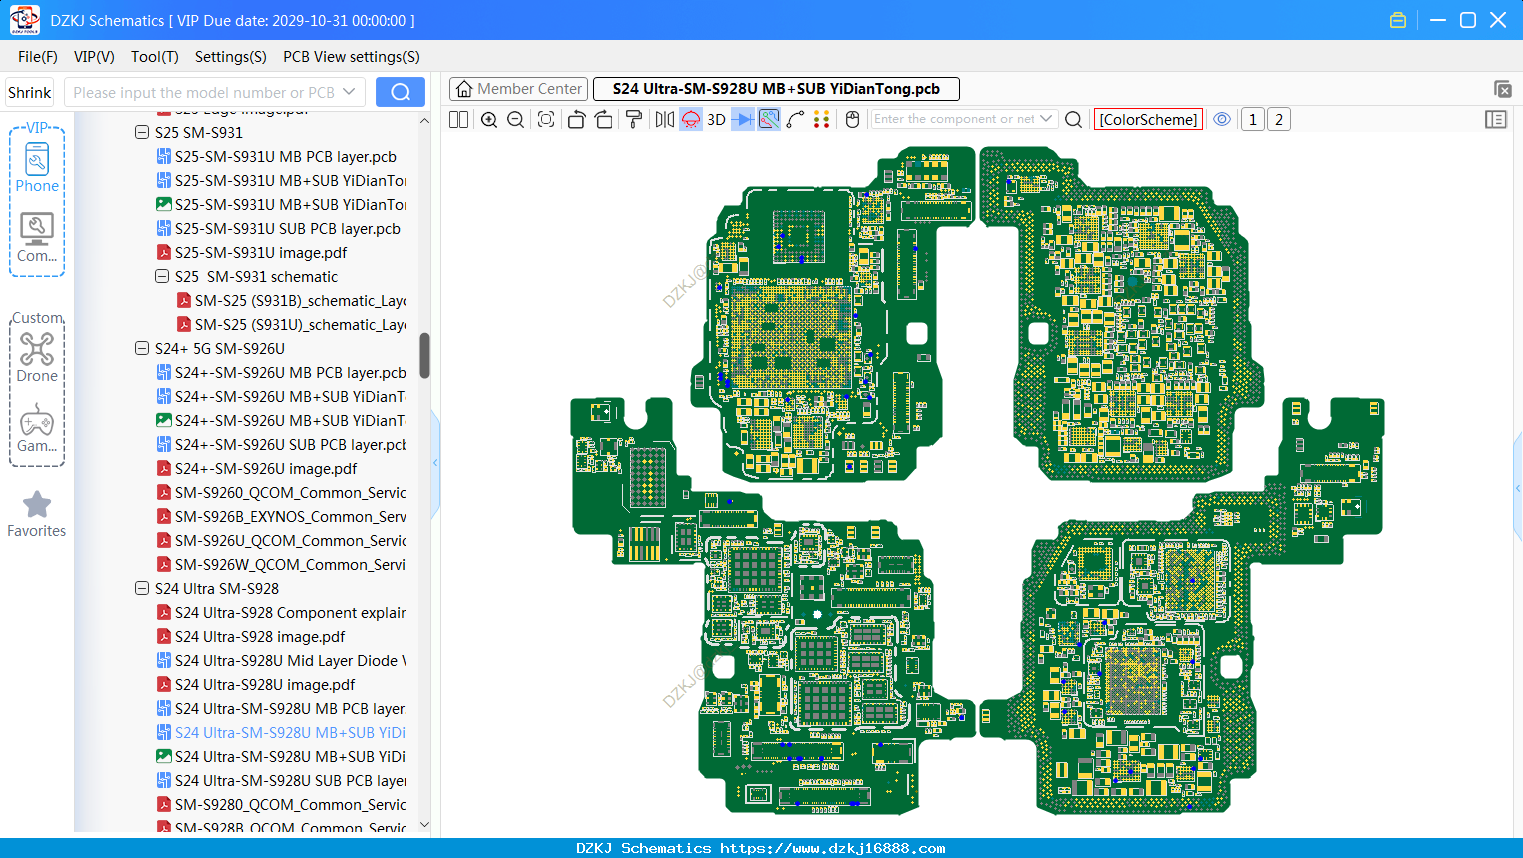Fit the board to screen
The width and height of the screenshot is (1523, 858).
[546, 119]
